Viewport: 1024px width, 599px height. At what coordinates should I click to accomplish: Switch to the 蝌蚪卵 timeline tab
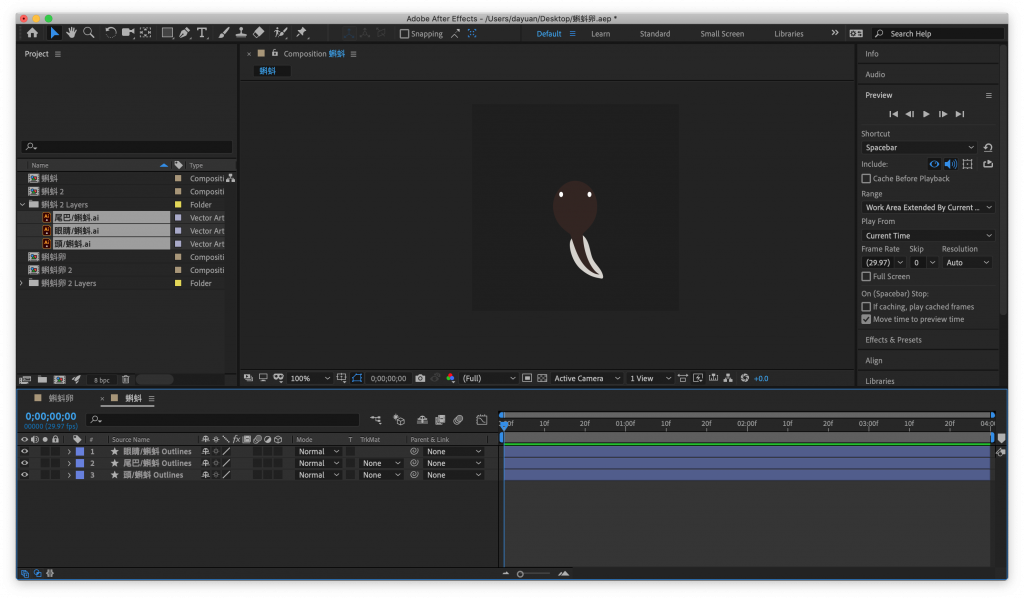click(61, 398)
